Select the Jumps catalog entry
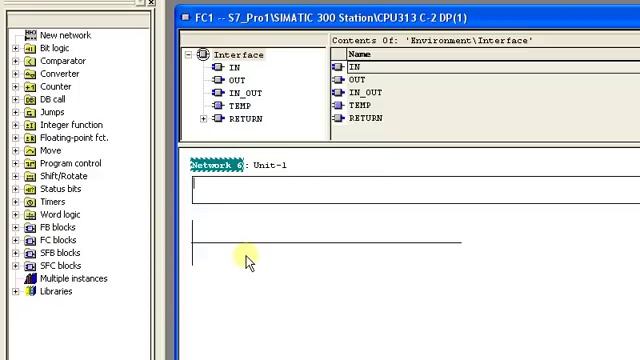Screen dimensions: 640x360 point(52,112)
